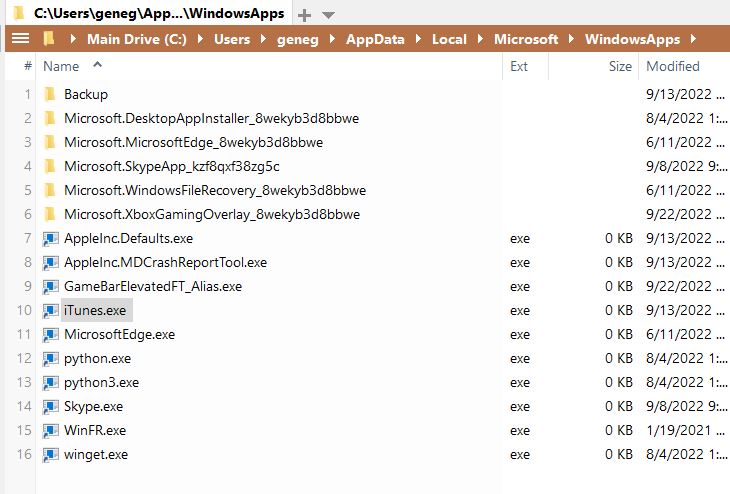Select AppleInc.MDCrashReportTool.exe file name
This screenshot has width=730, height=494.
coord(166,263)
